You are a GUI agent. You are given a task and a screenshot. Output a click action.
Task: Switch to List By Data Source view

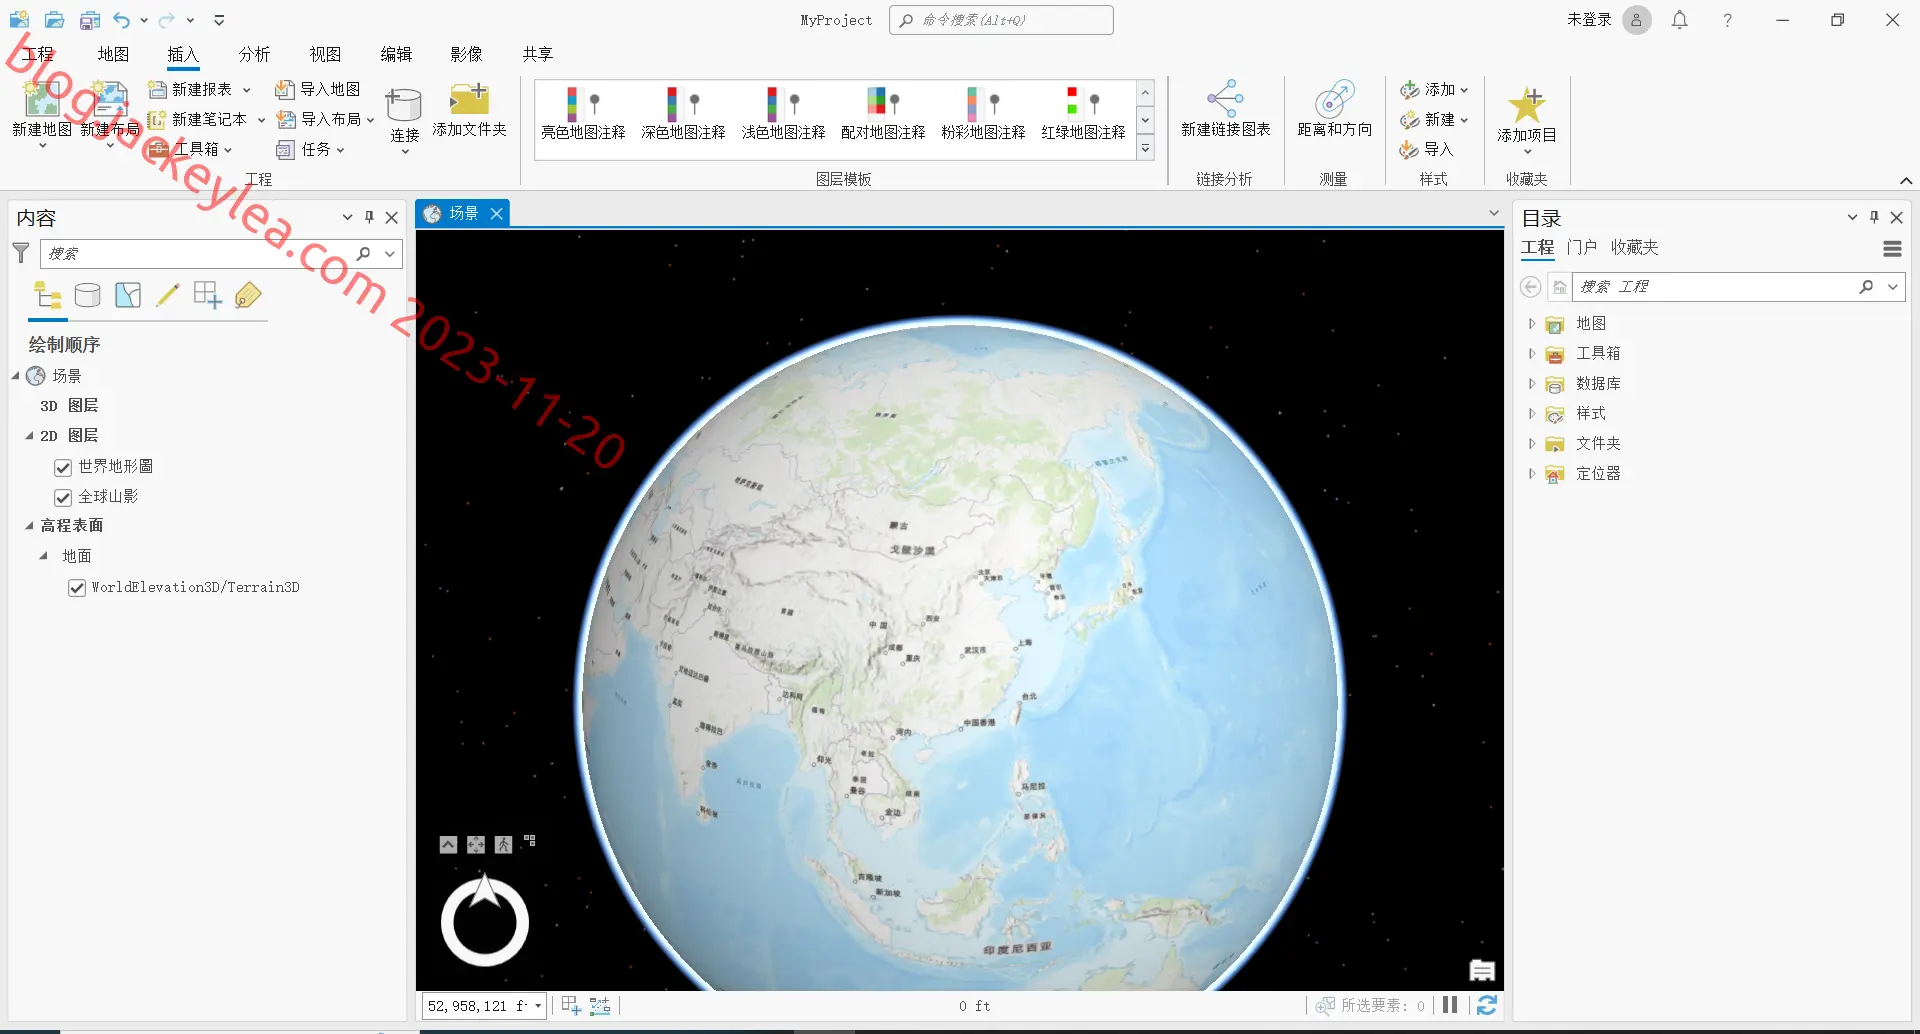point(88,295)
